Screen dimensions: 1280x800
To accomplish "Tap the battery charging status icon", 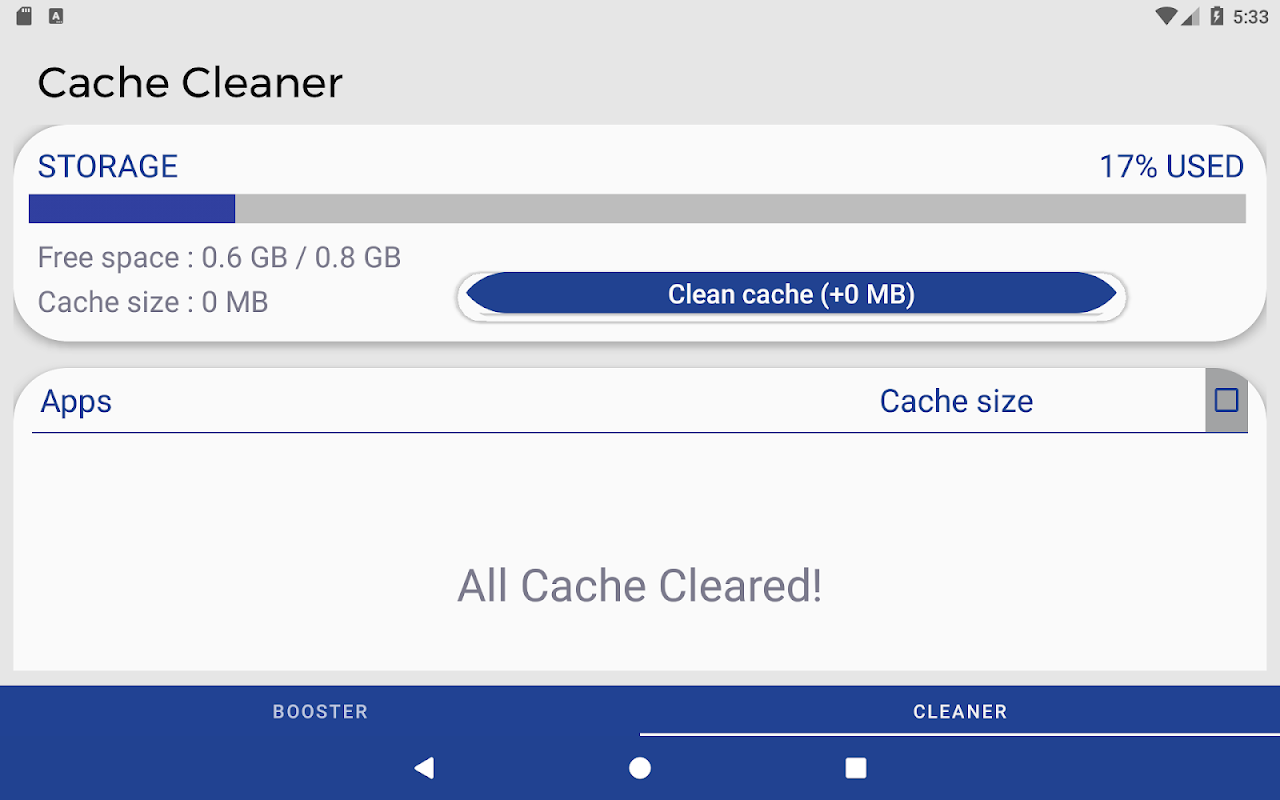I will tap(1217, 16).
